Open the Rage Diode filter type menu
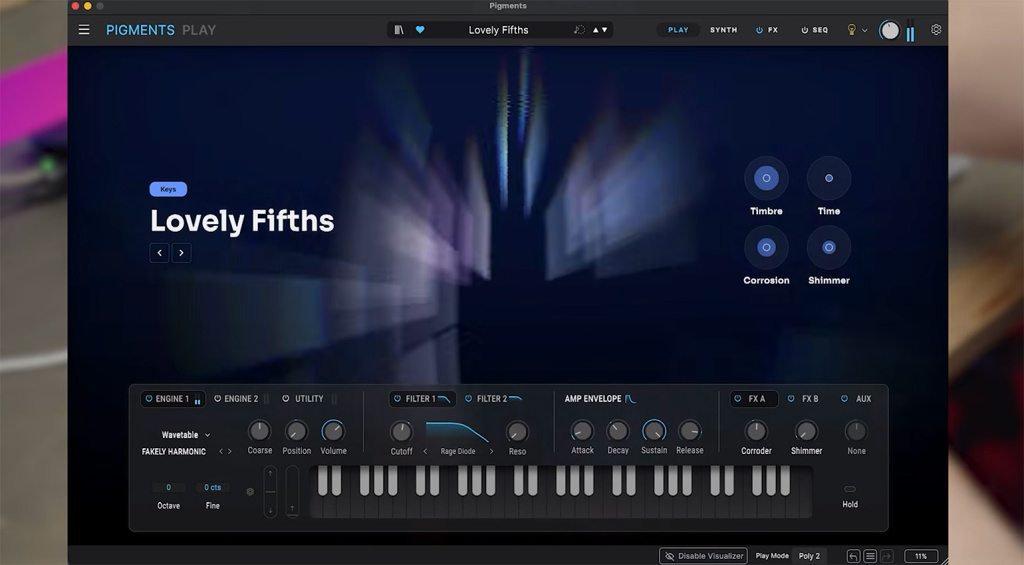Screen dimensions: 1024x565 click(x=458, y=451)
